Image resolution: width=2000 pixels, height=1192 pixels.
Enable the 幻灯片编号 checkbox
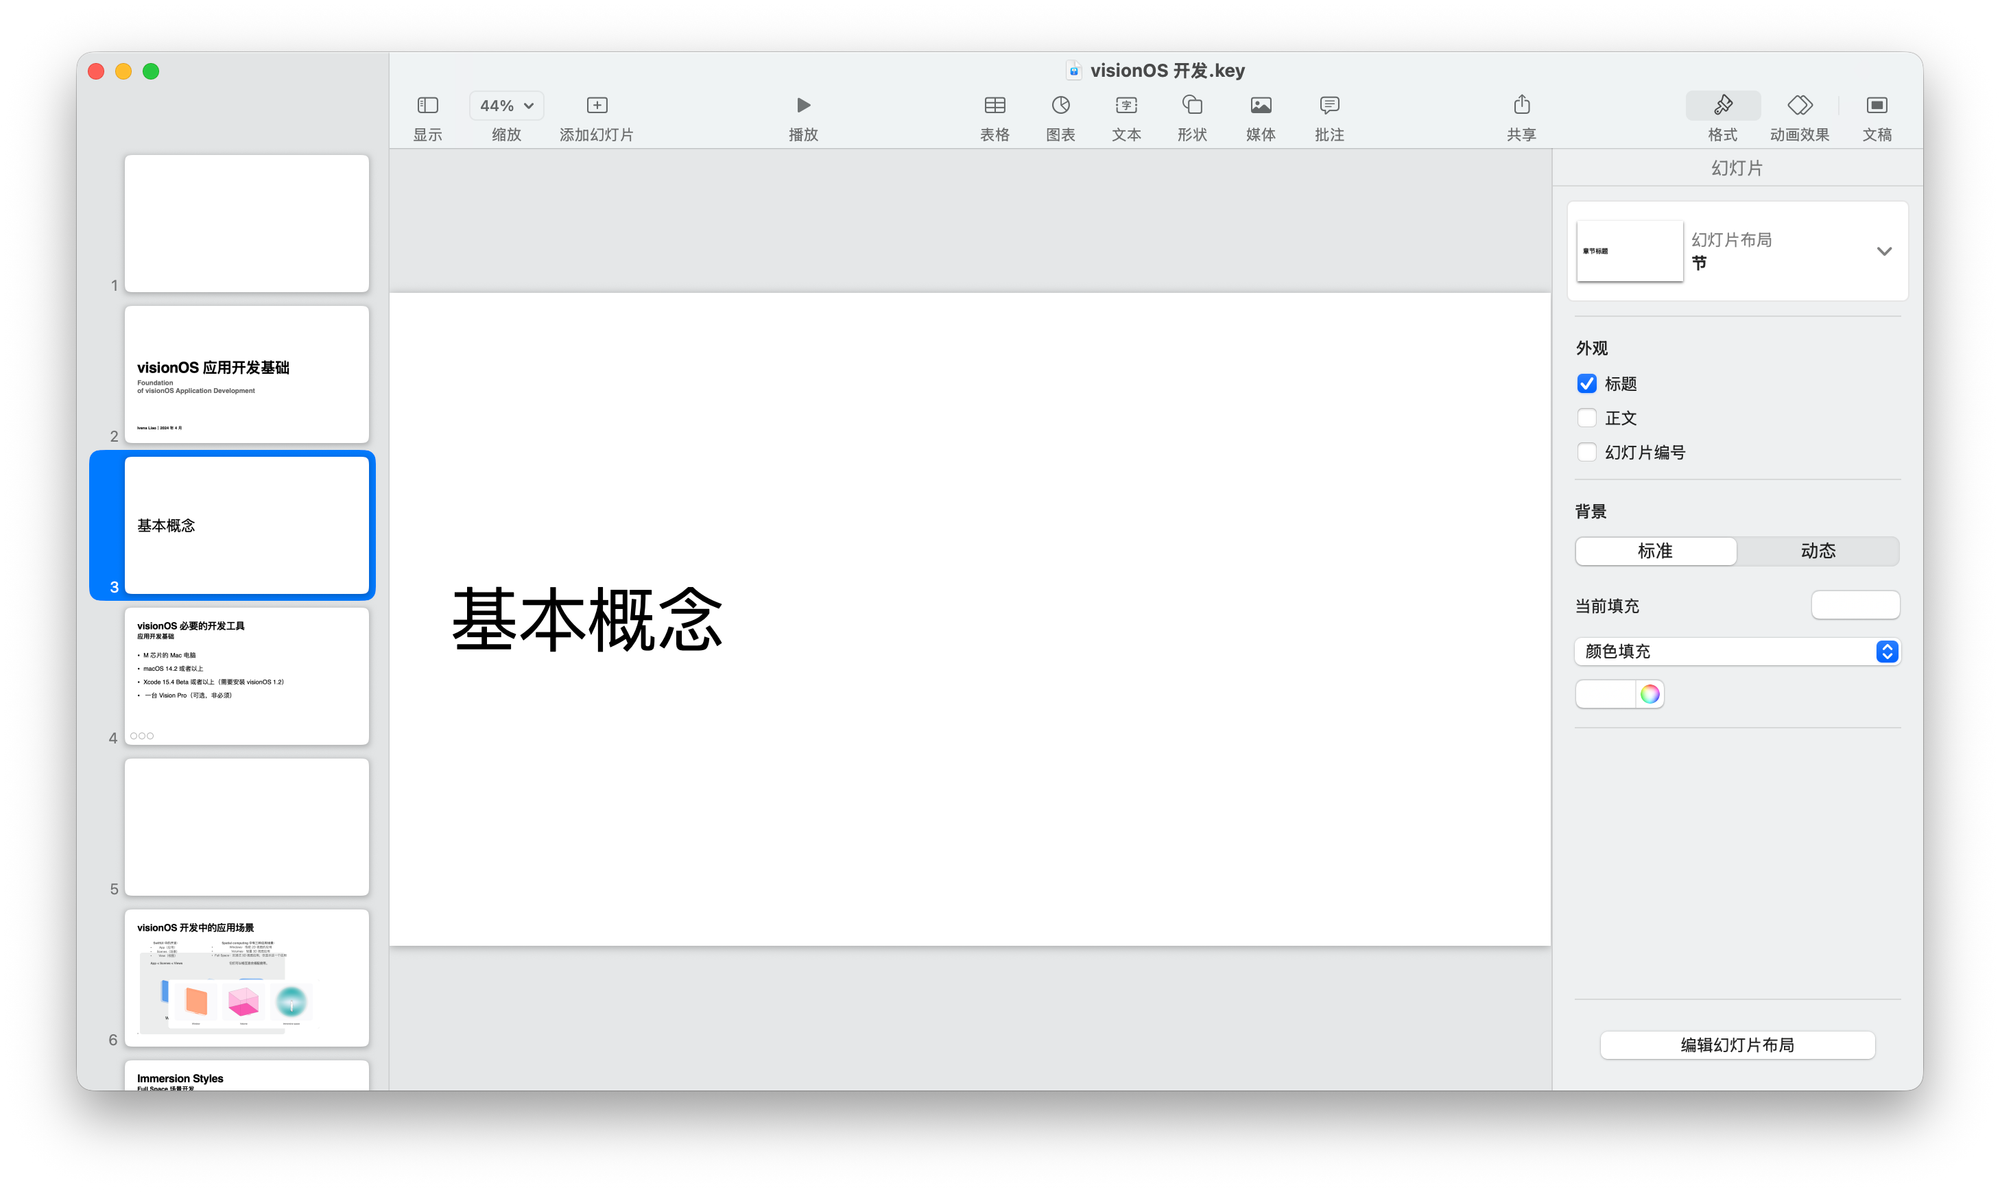[1587, 452]
